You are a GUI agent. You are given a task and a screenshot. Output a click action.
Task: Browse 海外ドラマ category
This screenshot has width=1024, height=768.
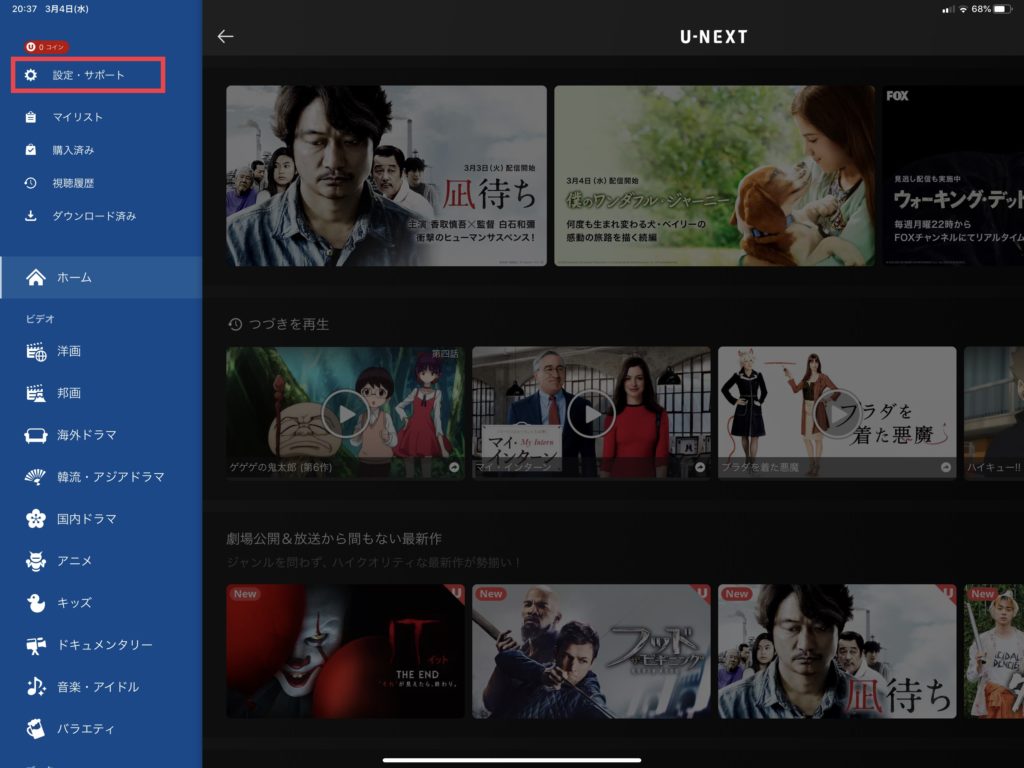pyautogui.click(x=87, y=435)
